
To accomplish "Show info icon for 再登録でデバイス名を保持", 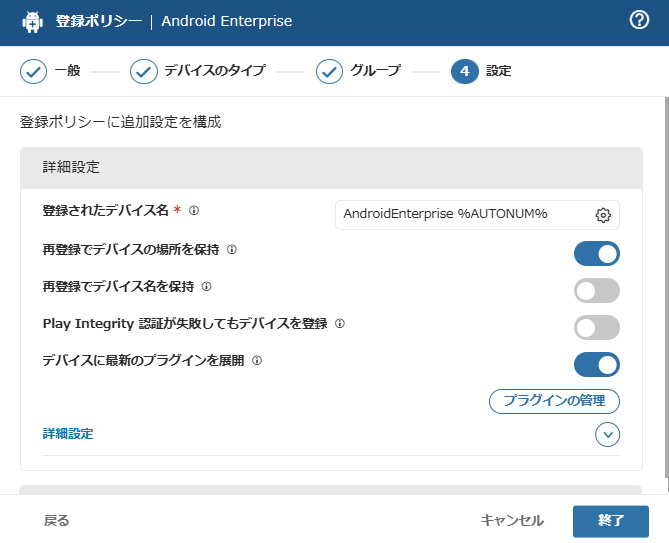I will pos(207,286).
